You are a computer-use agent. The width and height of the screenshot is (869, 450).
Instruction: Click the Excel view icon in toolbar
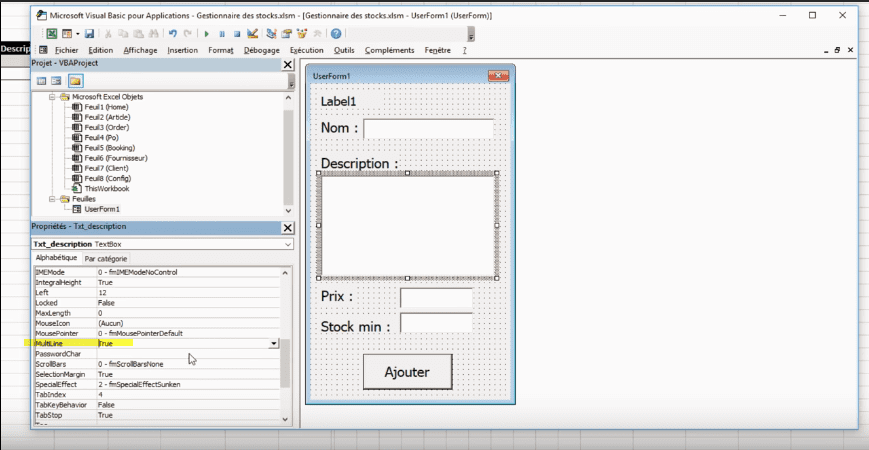(x=52, y=33)
